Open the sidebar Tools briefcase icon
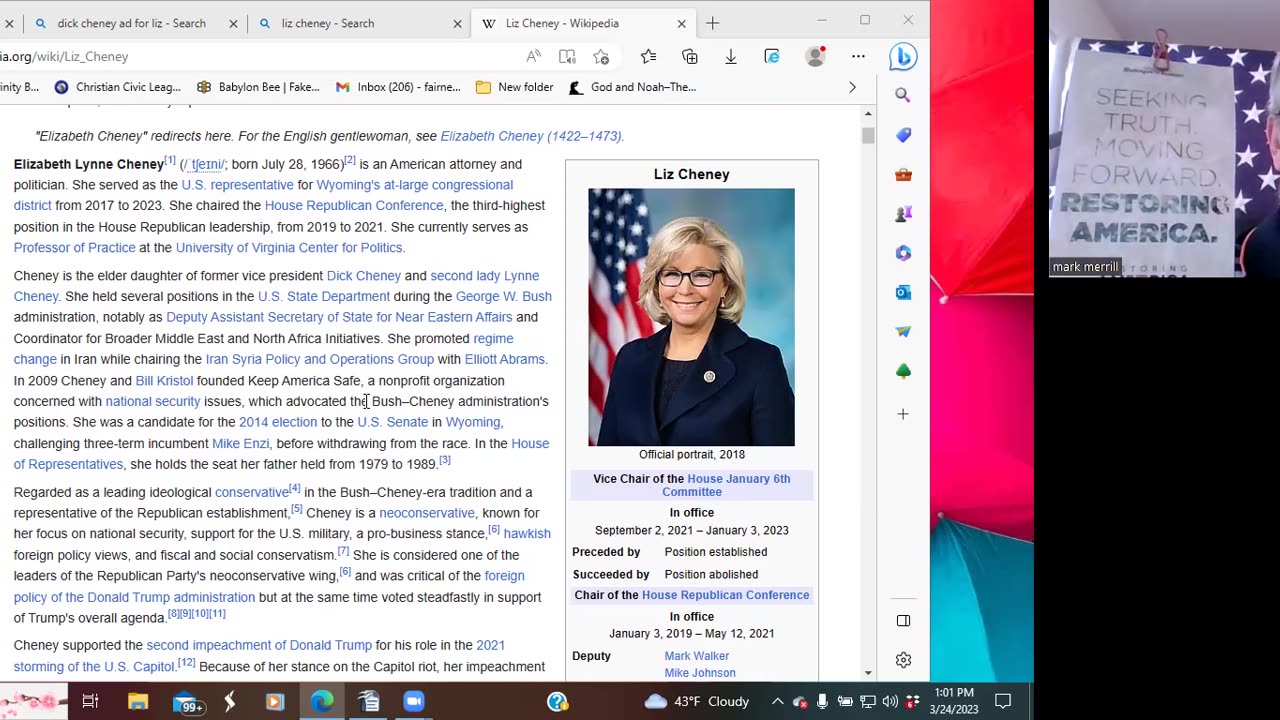 click(903, 175)
